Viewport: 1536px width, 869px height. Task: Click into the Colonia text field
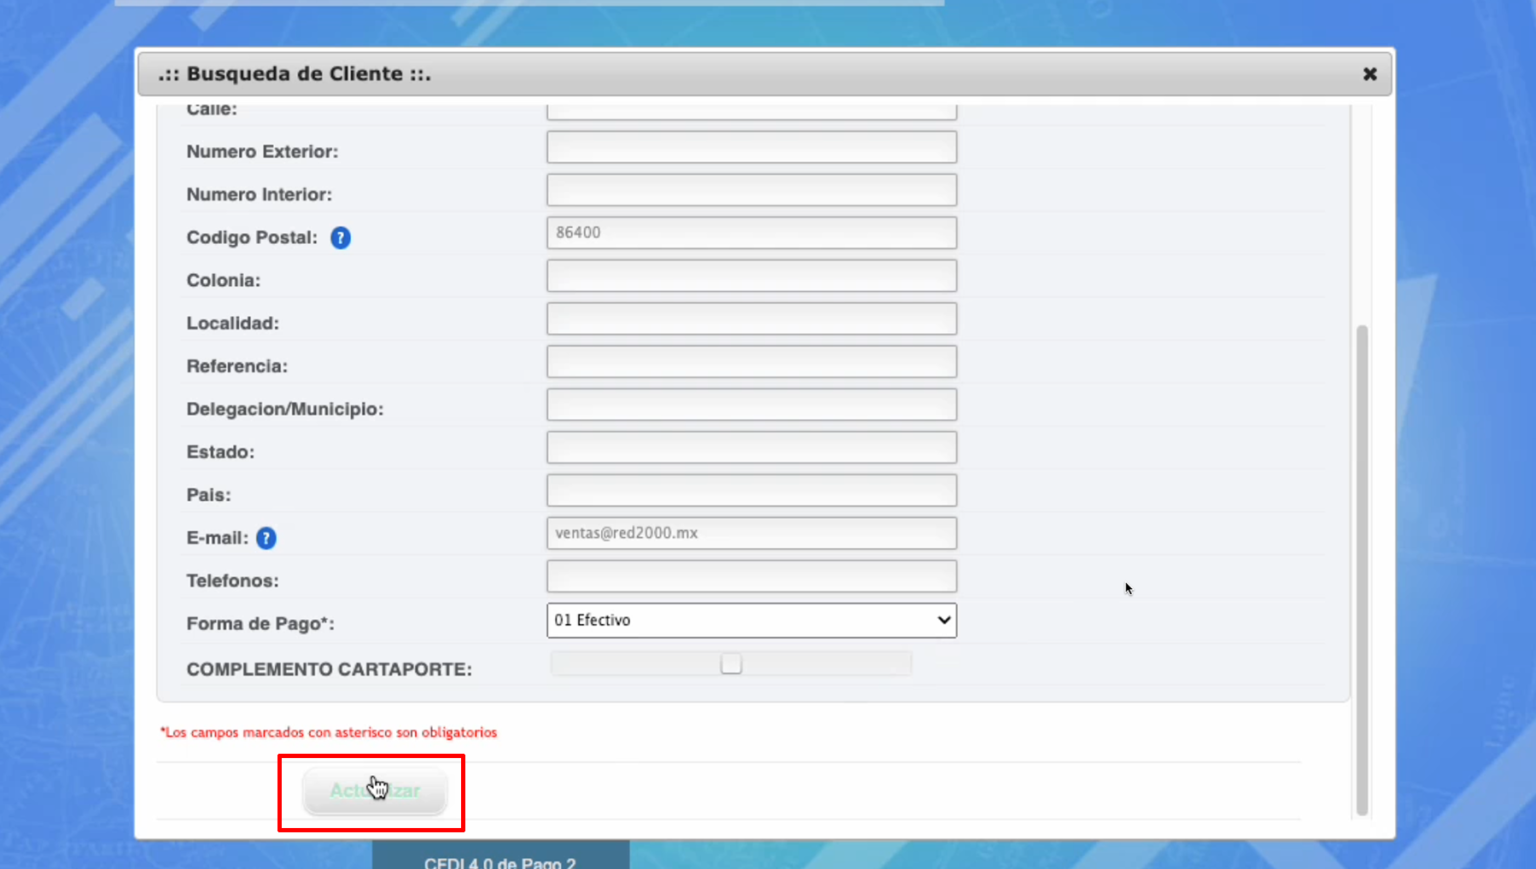click(751, 276)
